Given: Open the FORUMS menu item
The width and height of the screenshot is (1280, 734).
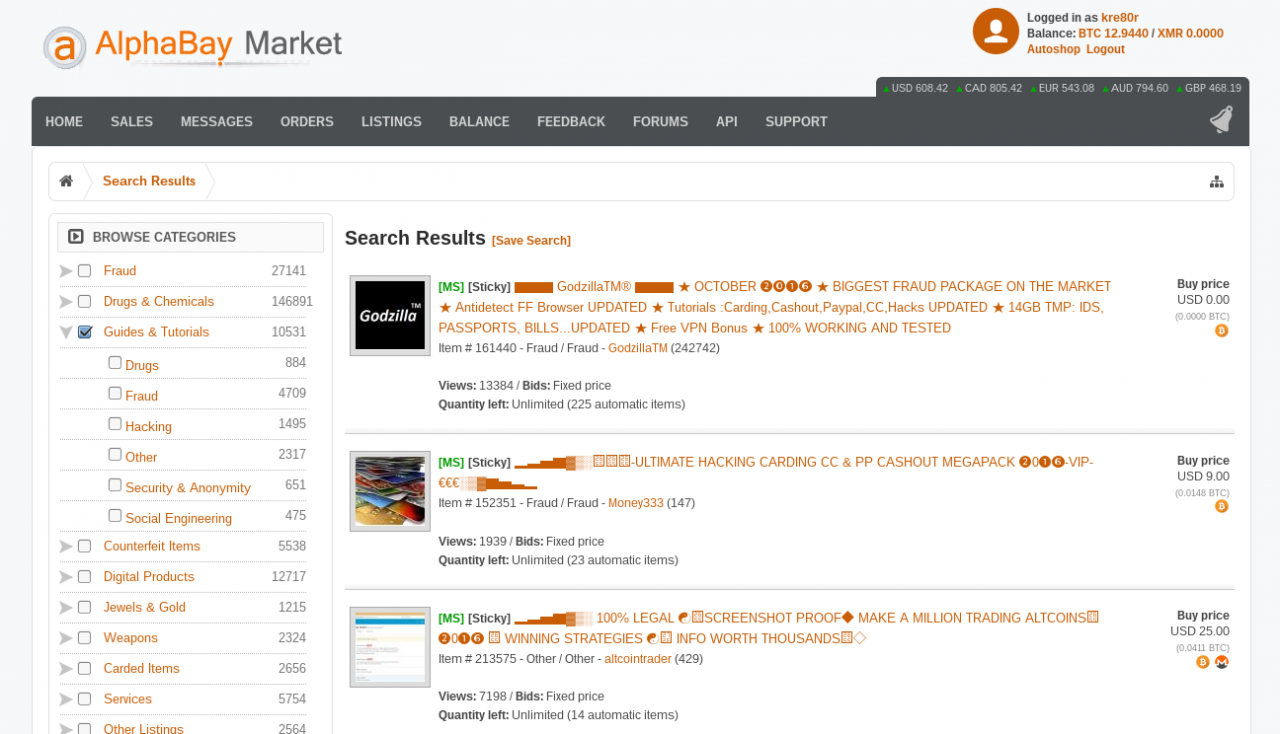Looking at the screenshot, I should point(660,121).
